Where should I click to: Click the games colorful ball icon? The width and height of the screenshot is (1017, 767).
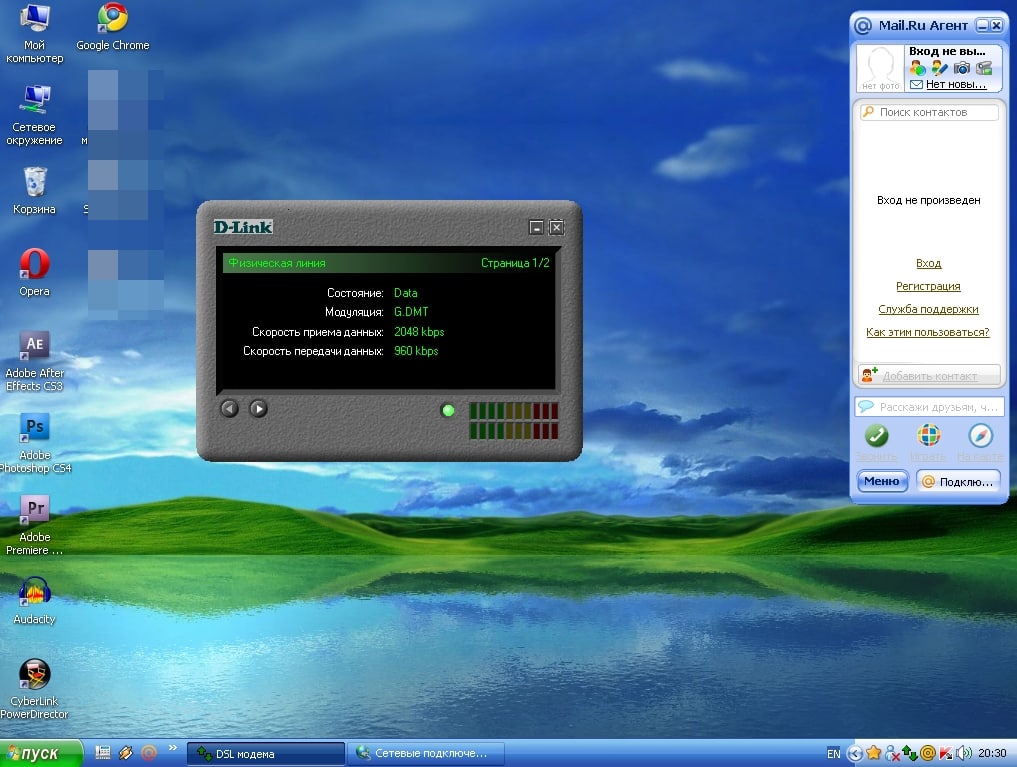[928, 435]
